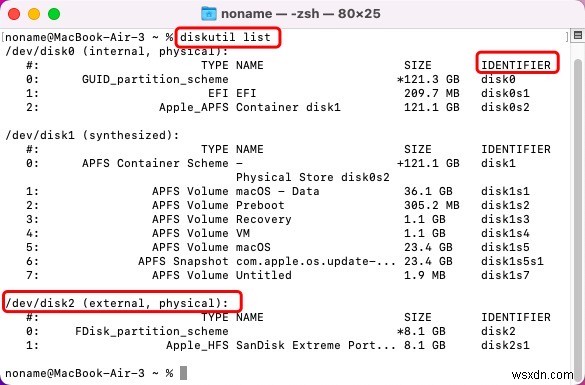The height and width of the screenshot is (385, 585).
Task: Click the 'disk1s4' identifier
Action: click(x=505, y=233)
